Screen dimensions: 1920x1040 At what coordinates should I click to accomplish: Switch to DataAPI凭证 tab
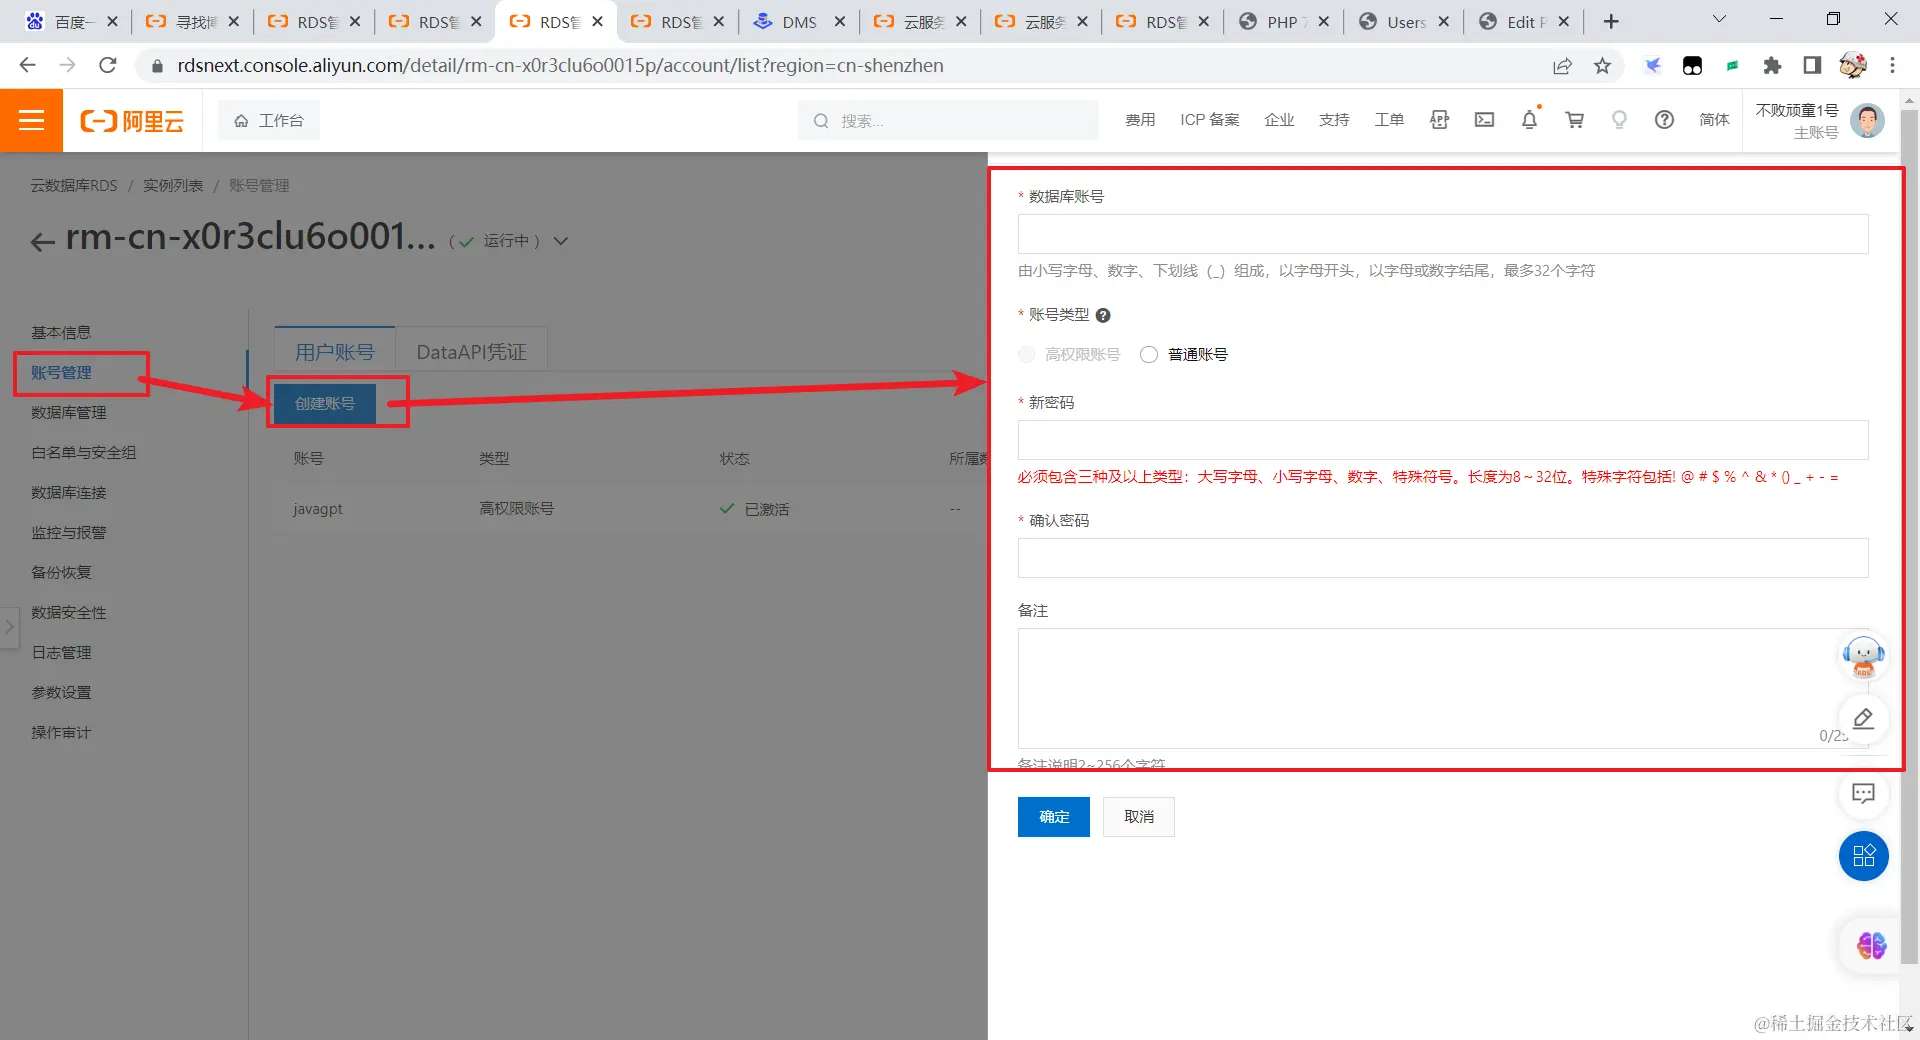[x=471, y=352]
